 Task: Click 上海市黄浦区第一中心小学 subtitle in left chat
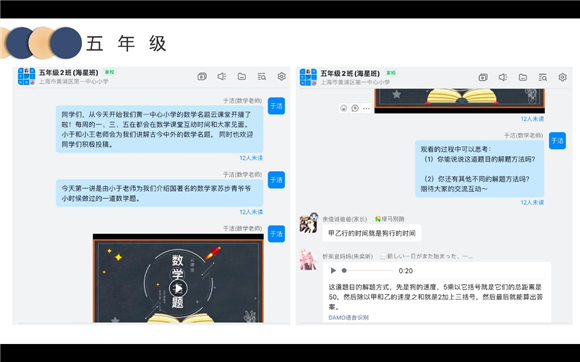(x=74, y=81)
